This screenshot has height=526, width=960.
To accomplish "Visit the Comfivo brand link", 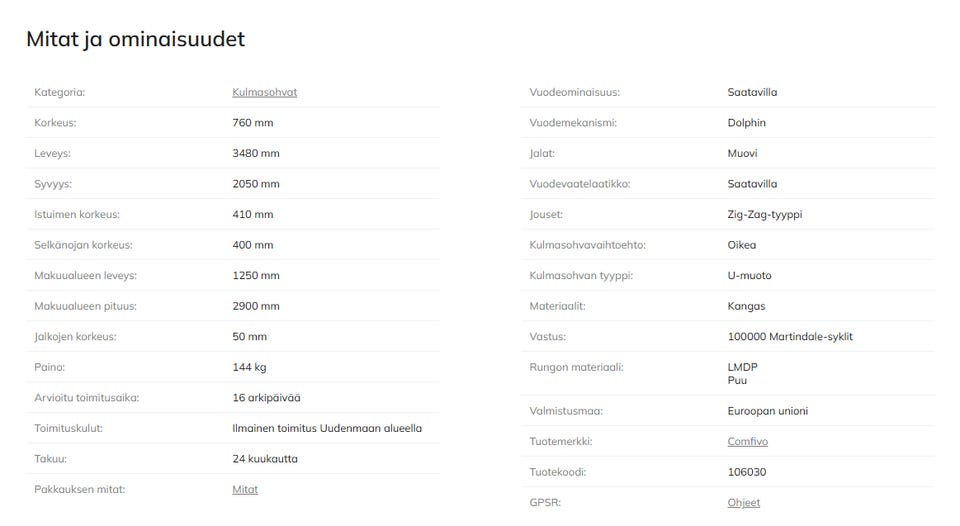I will pyautogui.click(x=748, y=441).
